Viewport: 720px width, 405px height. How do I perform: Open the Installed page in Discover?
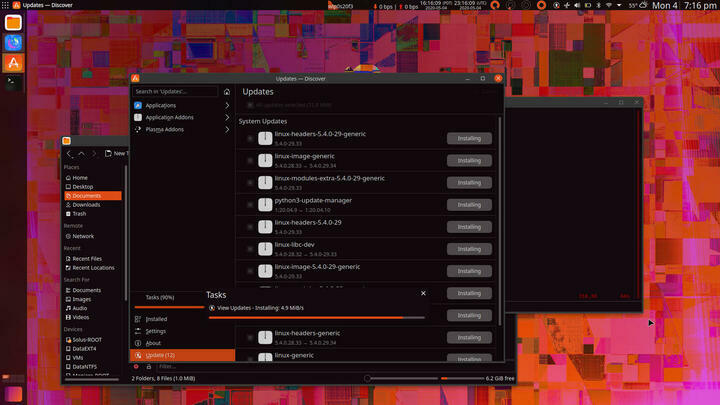pos(182,319)
